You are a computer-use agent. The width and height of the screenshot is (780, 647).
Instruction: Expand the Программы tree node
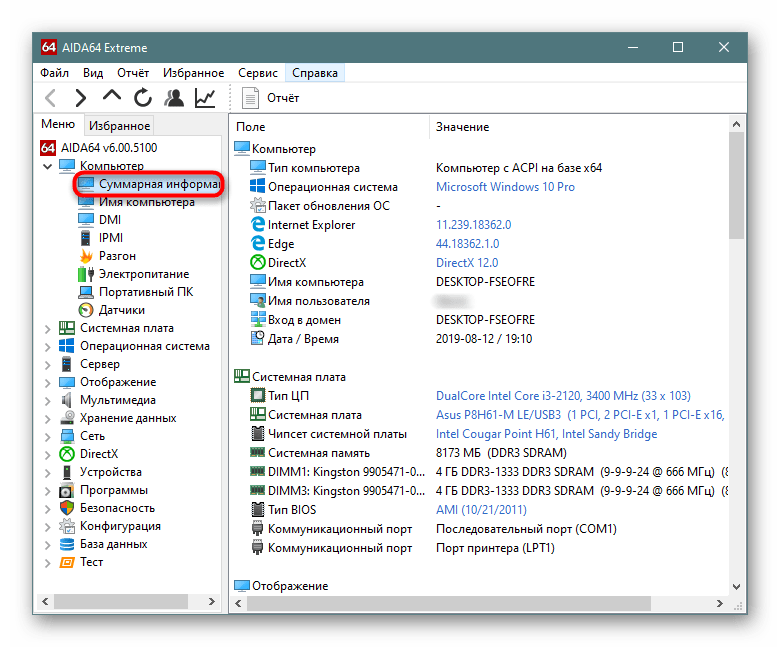pyautogui.click(x=47, y=490)
